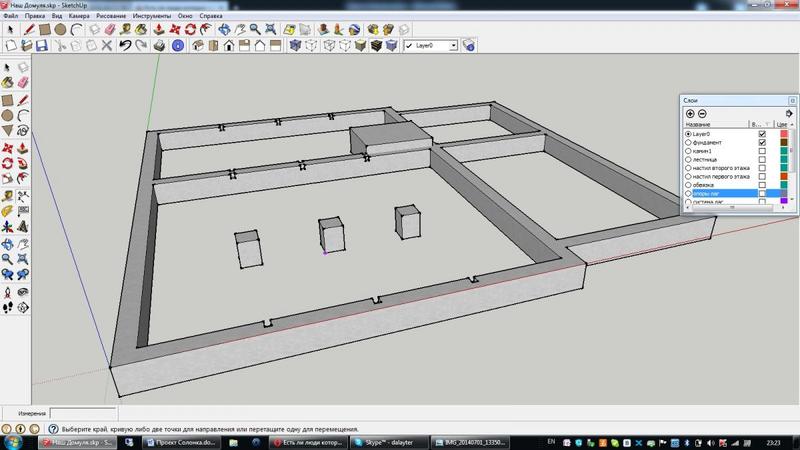Click the Print icon in toolbar
The image size is (800, 450).
tap(159, 45)
